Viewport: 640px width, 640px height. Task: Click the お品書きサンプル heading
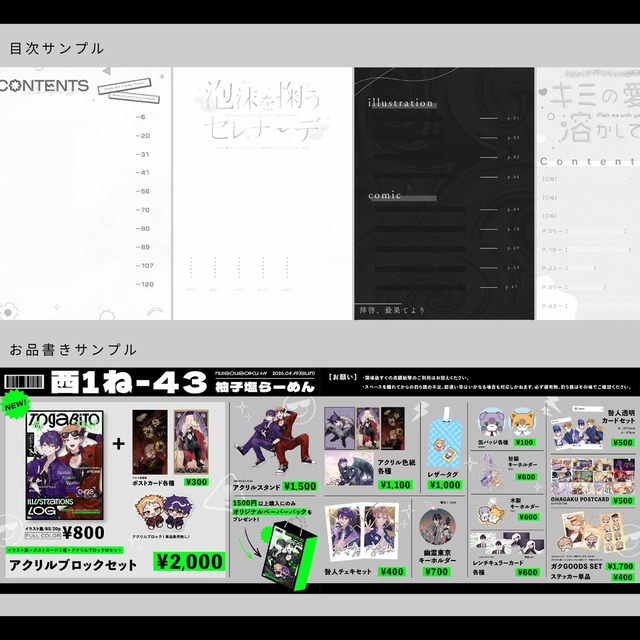click(x=73, y=350)
